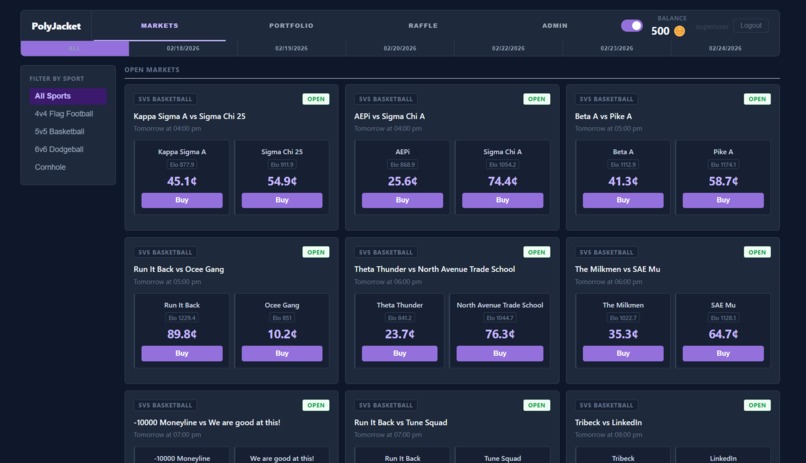Click OPEN badge on AEPi vs Sigma Chi A card
This screenshot has height=463, width=806.
pyautogui.click(x=536, y=99)
